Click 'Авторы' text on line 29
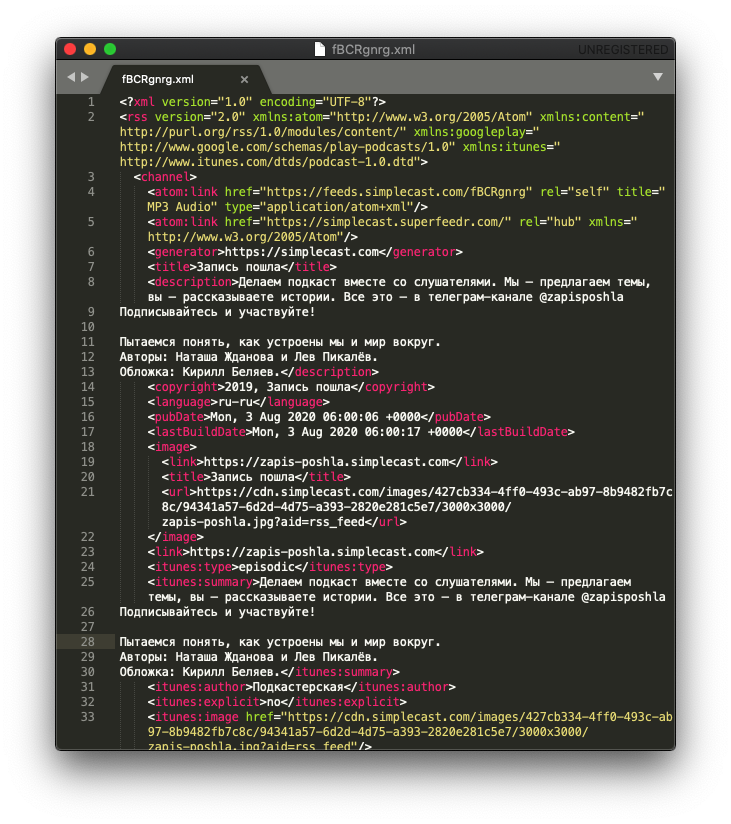The image size is (731, 824). (143, 657)
